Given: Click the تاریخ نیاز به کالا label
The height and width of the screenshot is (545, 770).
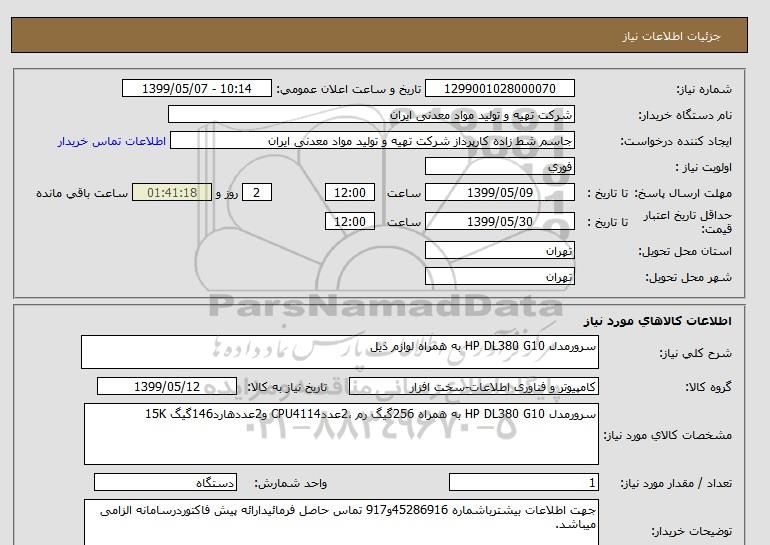Looking at the screenshot, I should click(287, 387).
